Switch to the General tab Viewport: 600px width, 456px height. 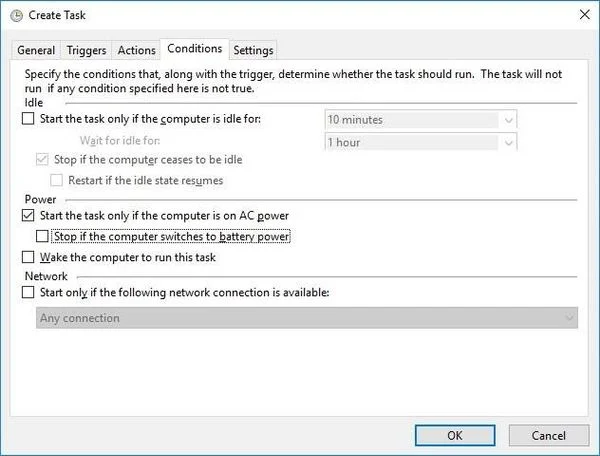36,50
